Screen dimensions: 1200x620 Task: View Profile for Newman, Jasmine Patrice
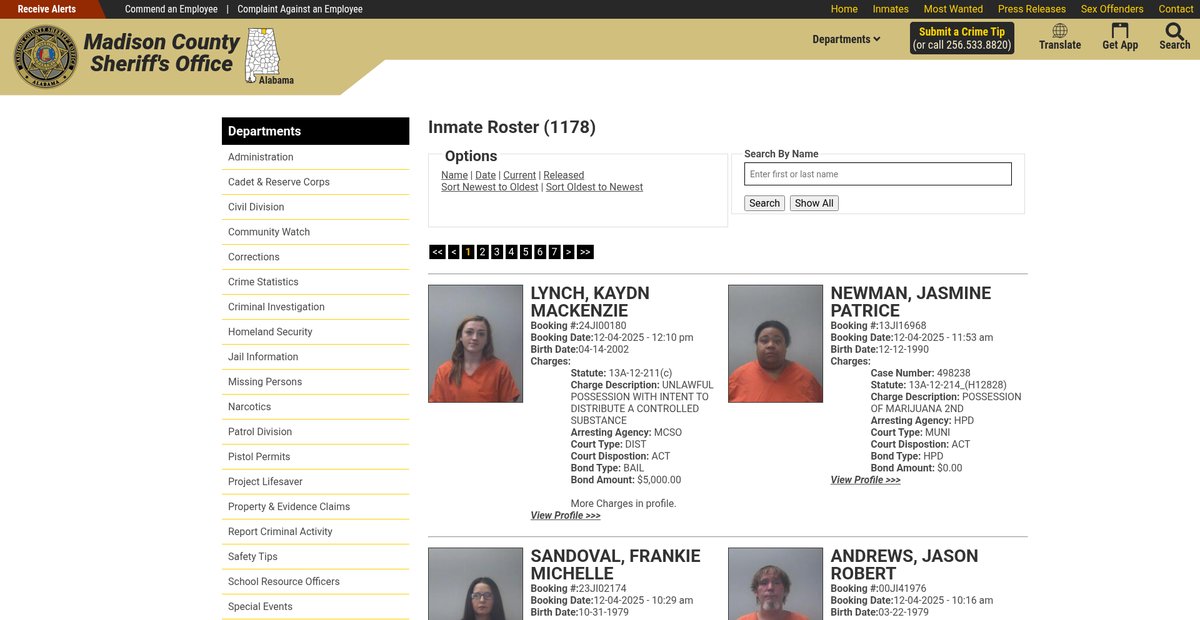865,480
